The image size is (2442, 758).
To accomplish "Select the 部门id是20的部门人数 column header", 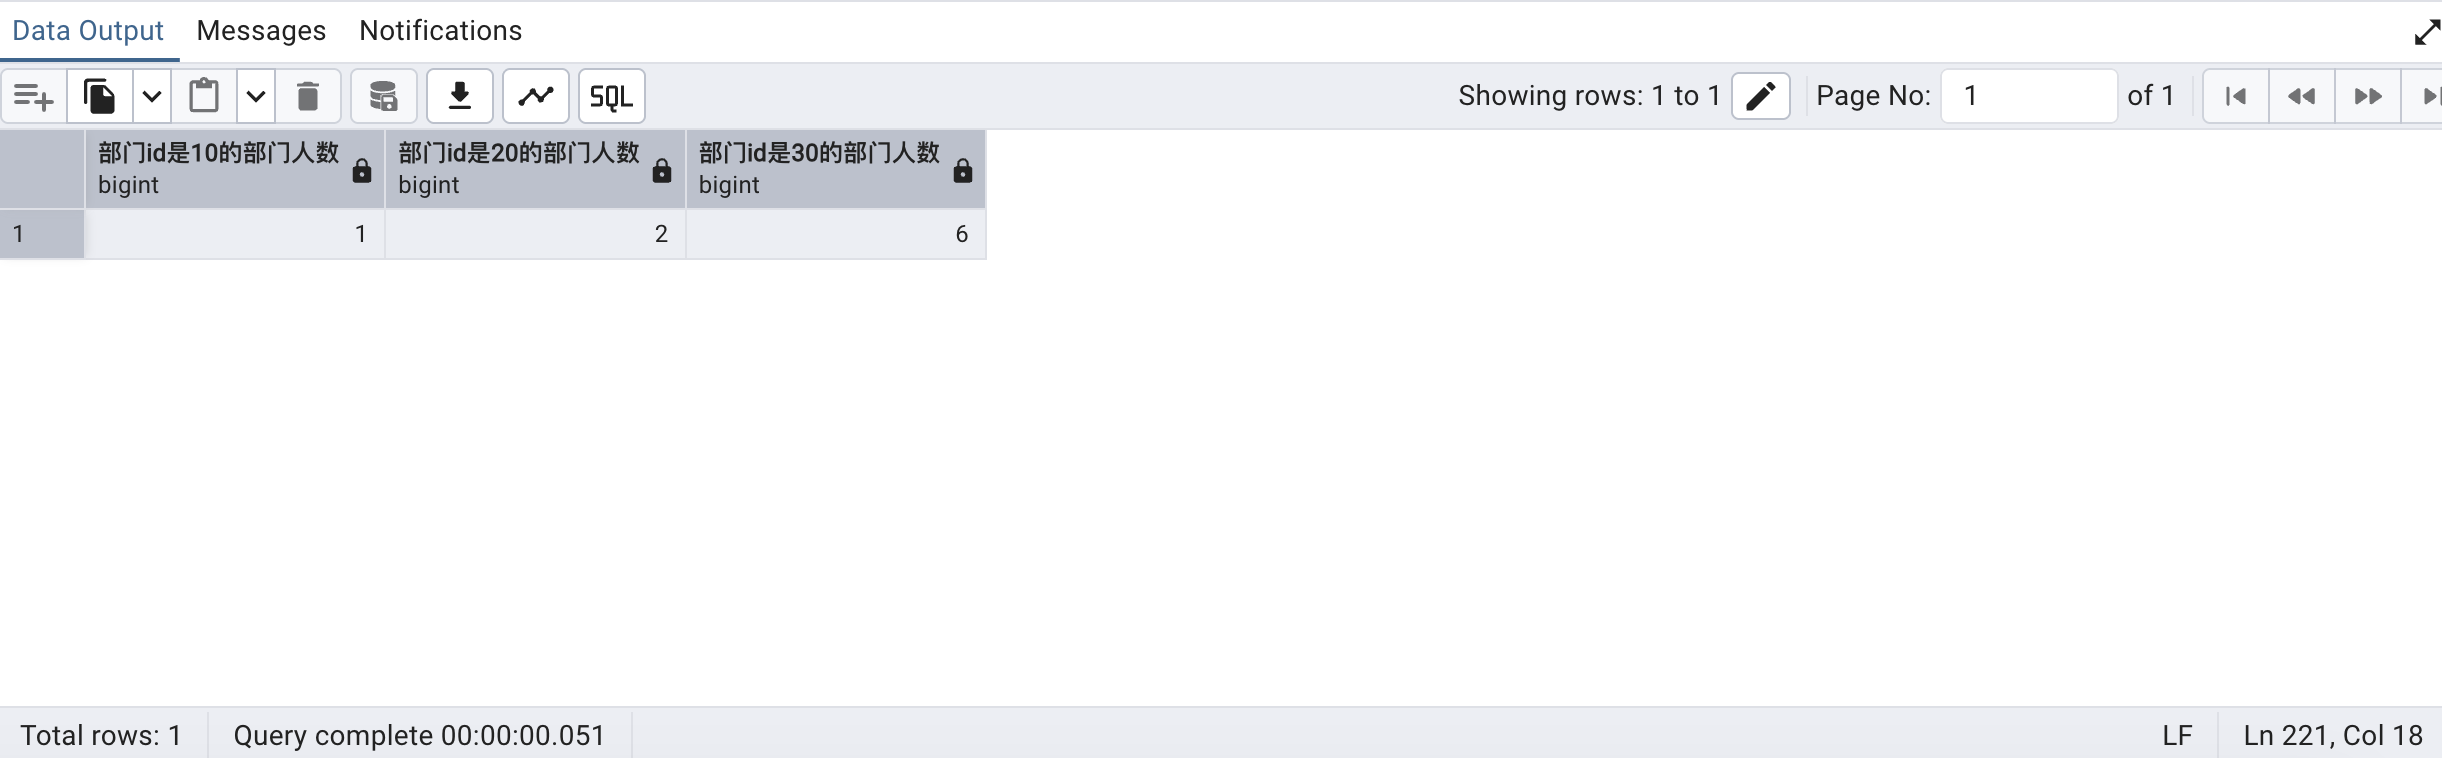I will [518, 168].
